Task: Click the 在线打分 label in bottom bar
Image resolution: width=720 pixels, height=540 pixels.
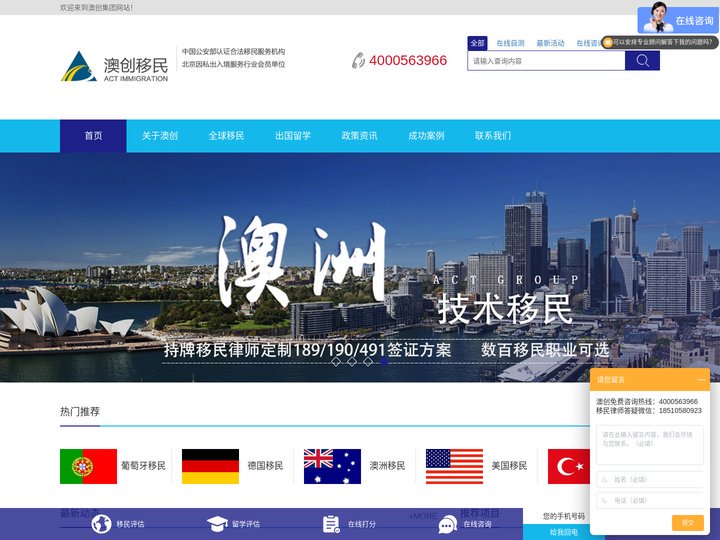Action: (362, 524)
